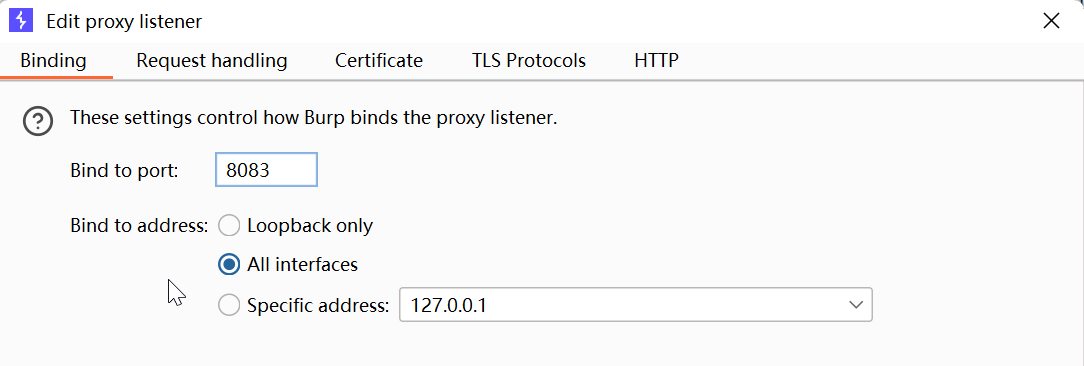
Task: Go to the Certificate tab
Action: pos(379,61)
